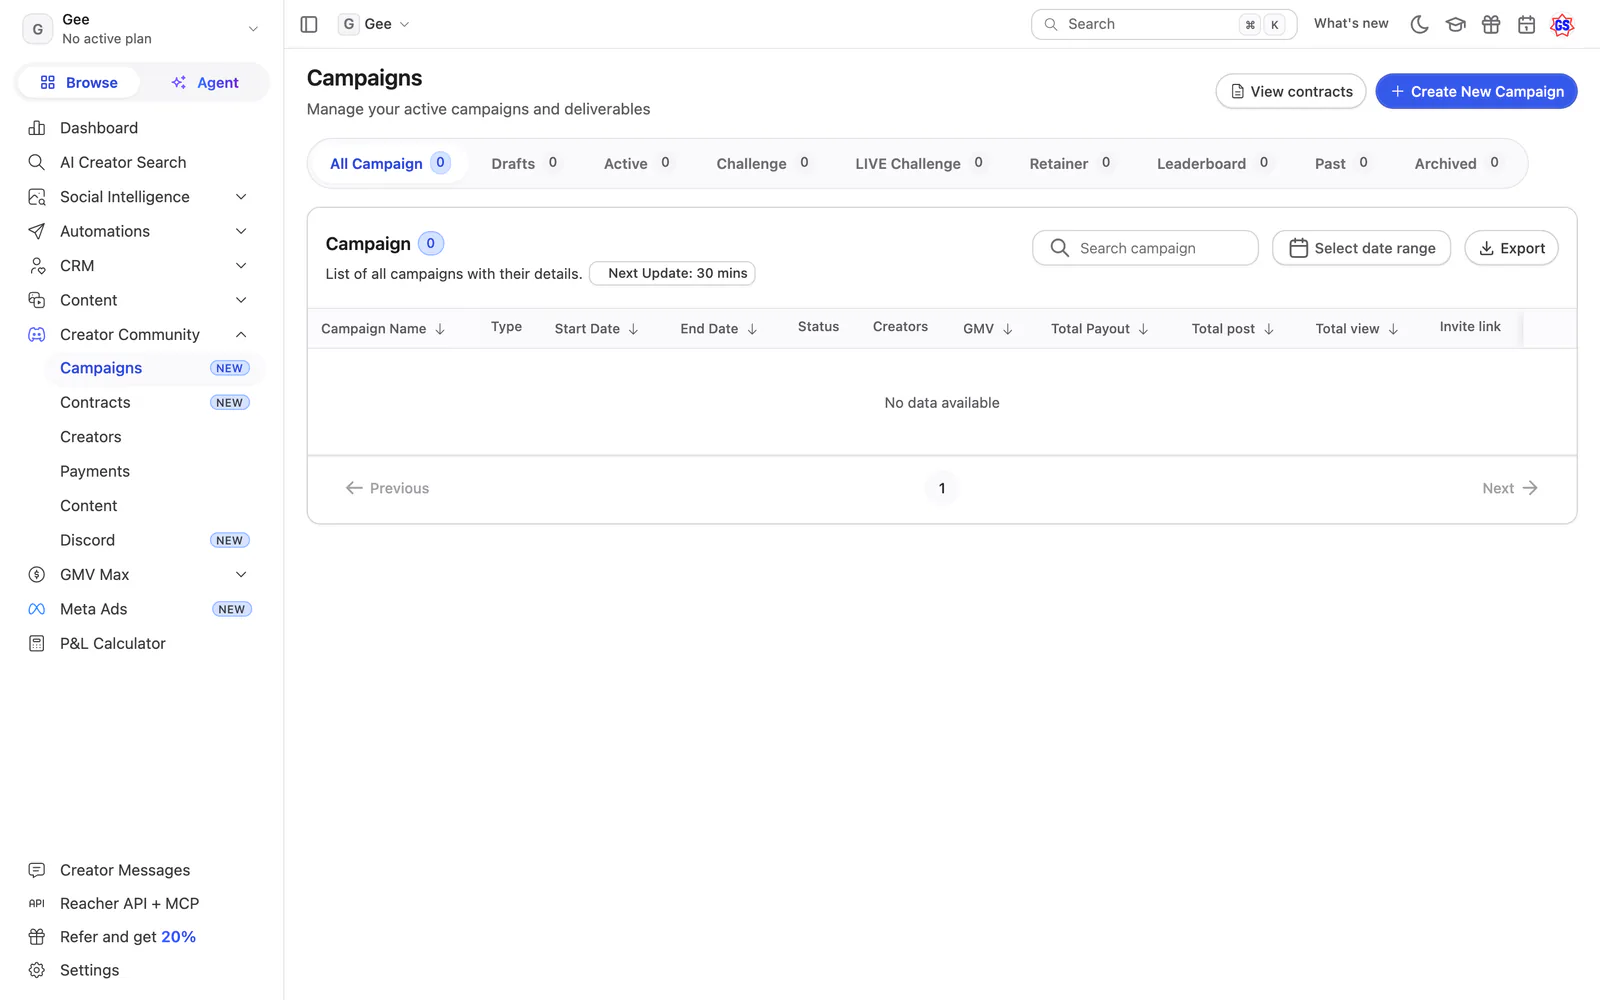Click Create New Campaign
This screenshot has height=1000, width=1600.
[x=1476, y=91]
